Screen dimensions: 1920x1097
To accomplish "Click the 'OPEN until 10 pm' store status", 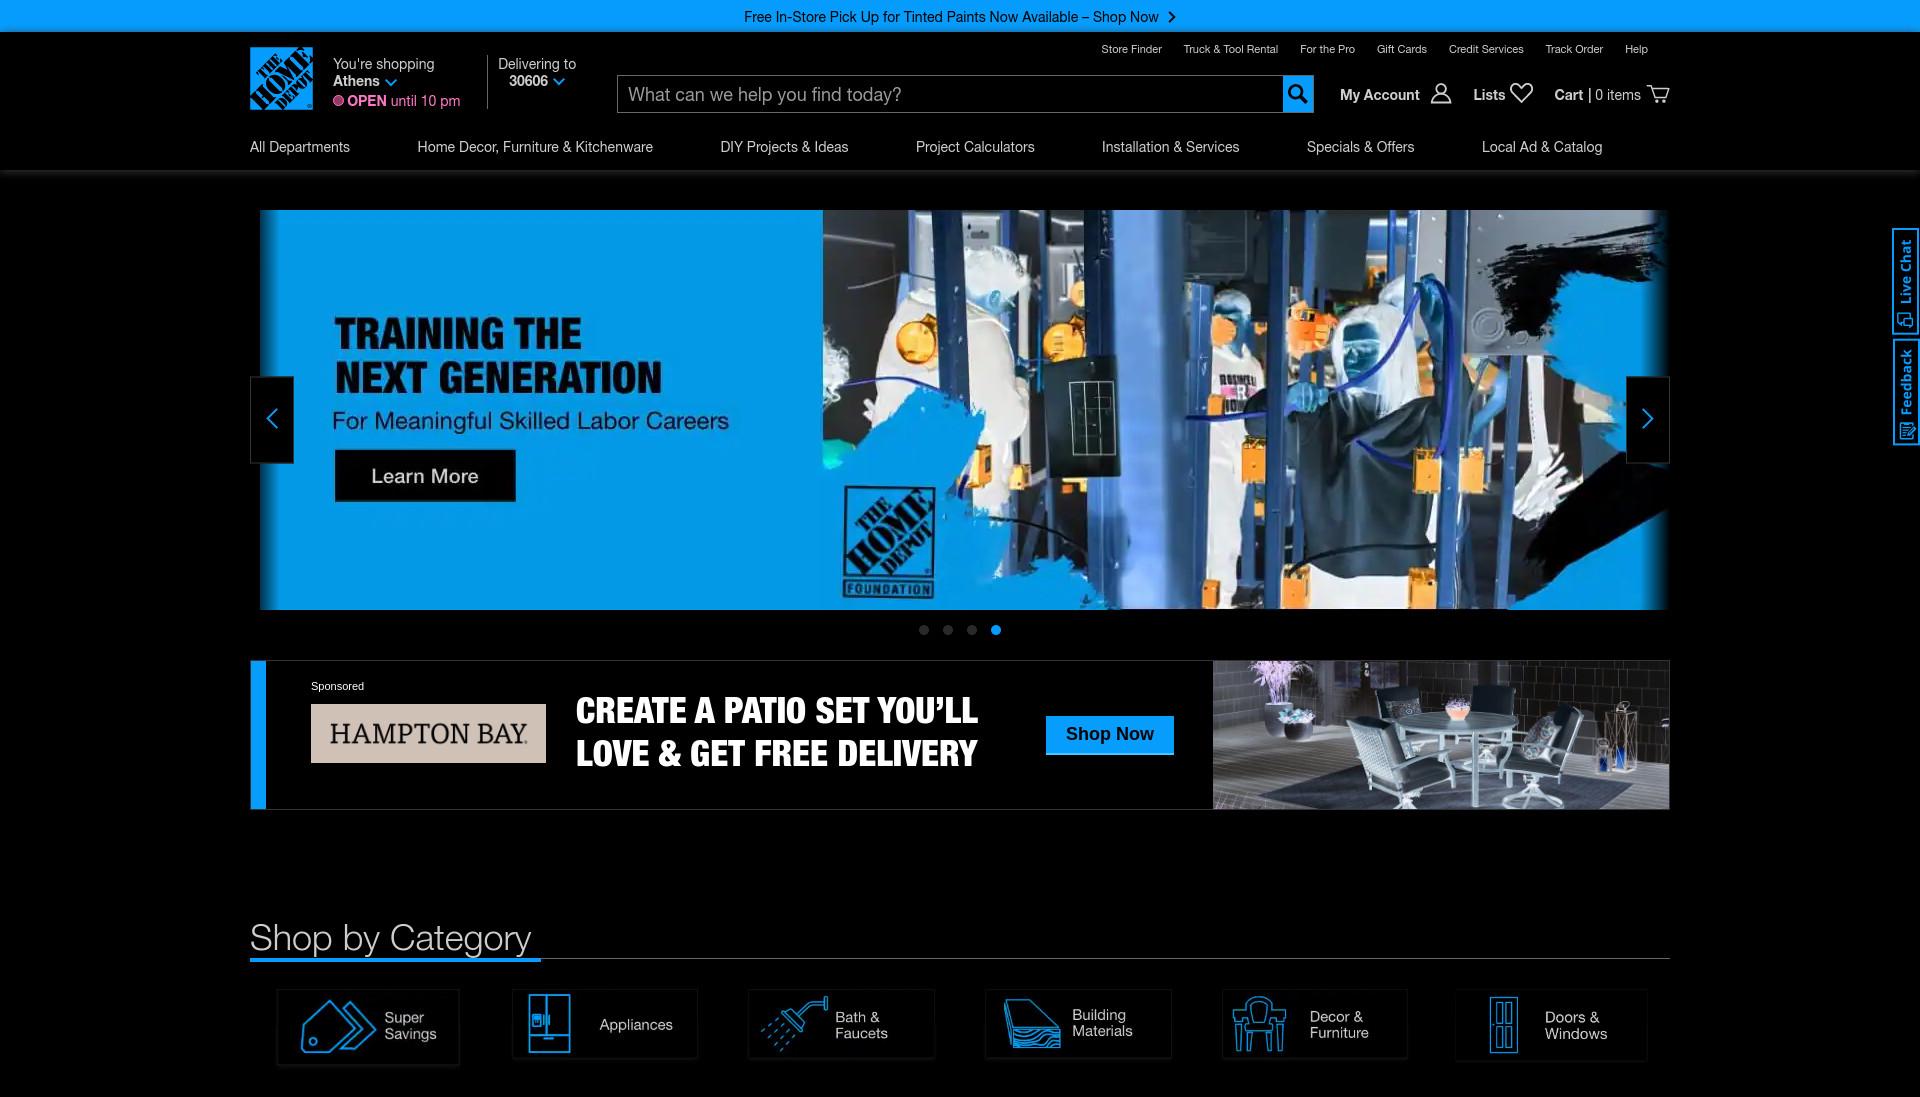I will tap(397, 101).
